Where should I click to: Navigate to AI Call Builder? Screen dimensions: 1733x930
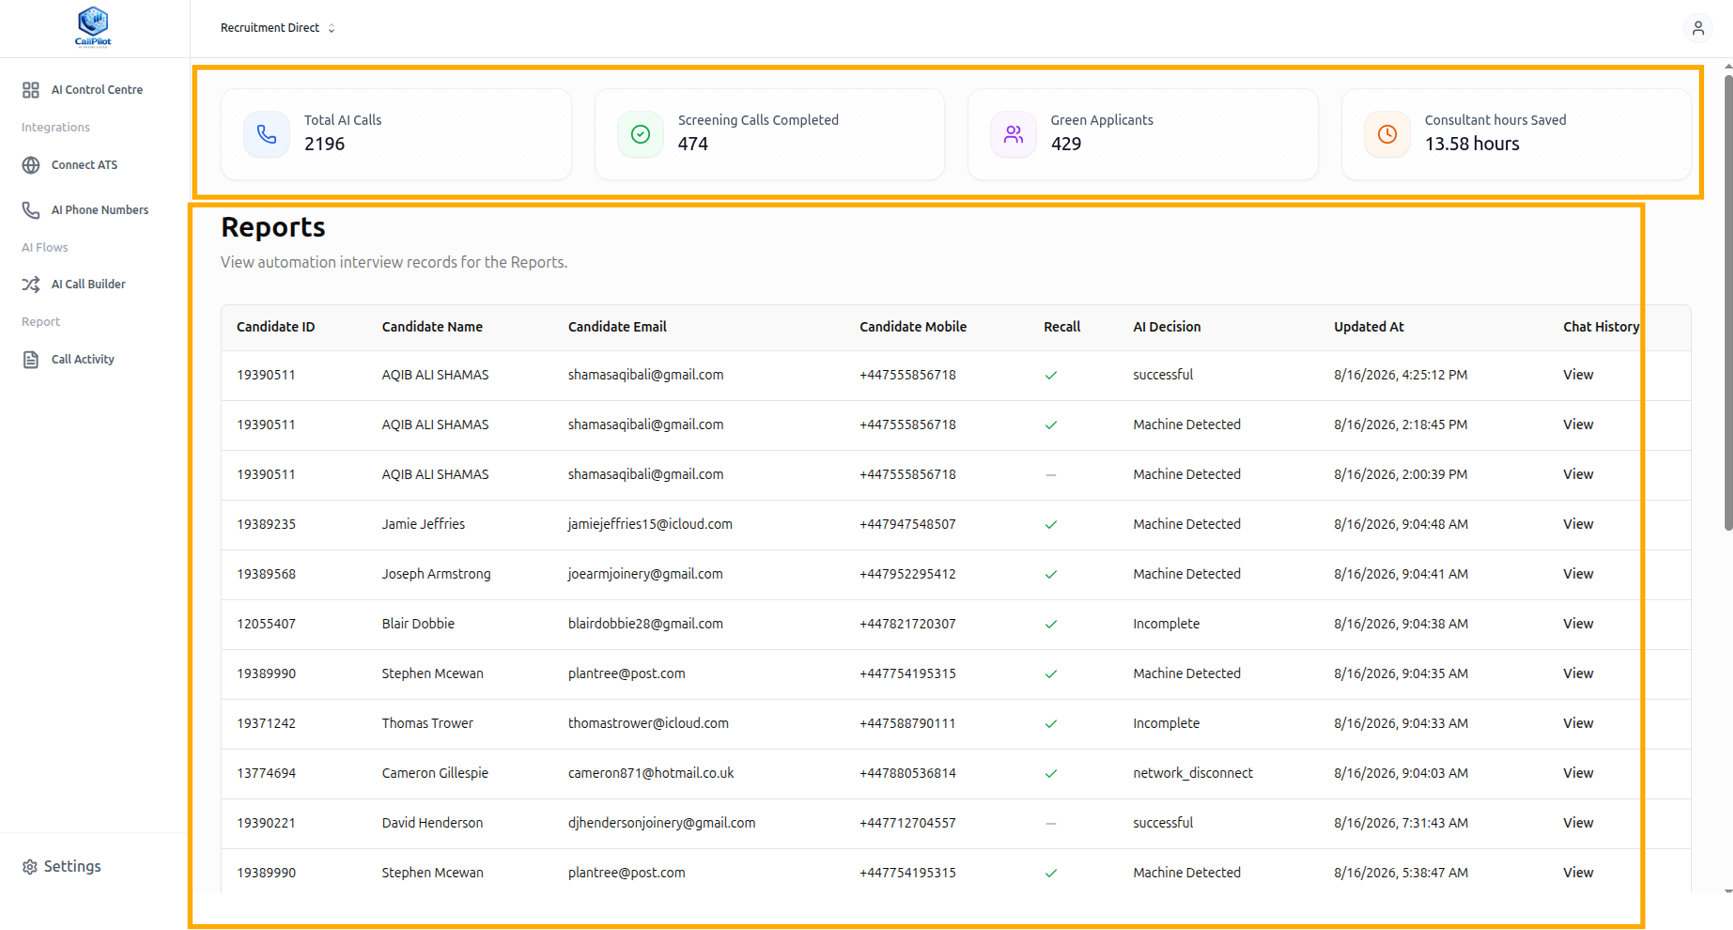88,284
